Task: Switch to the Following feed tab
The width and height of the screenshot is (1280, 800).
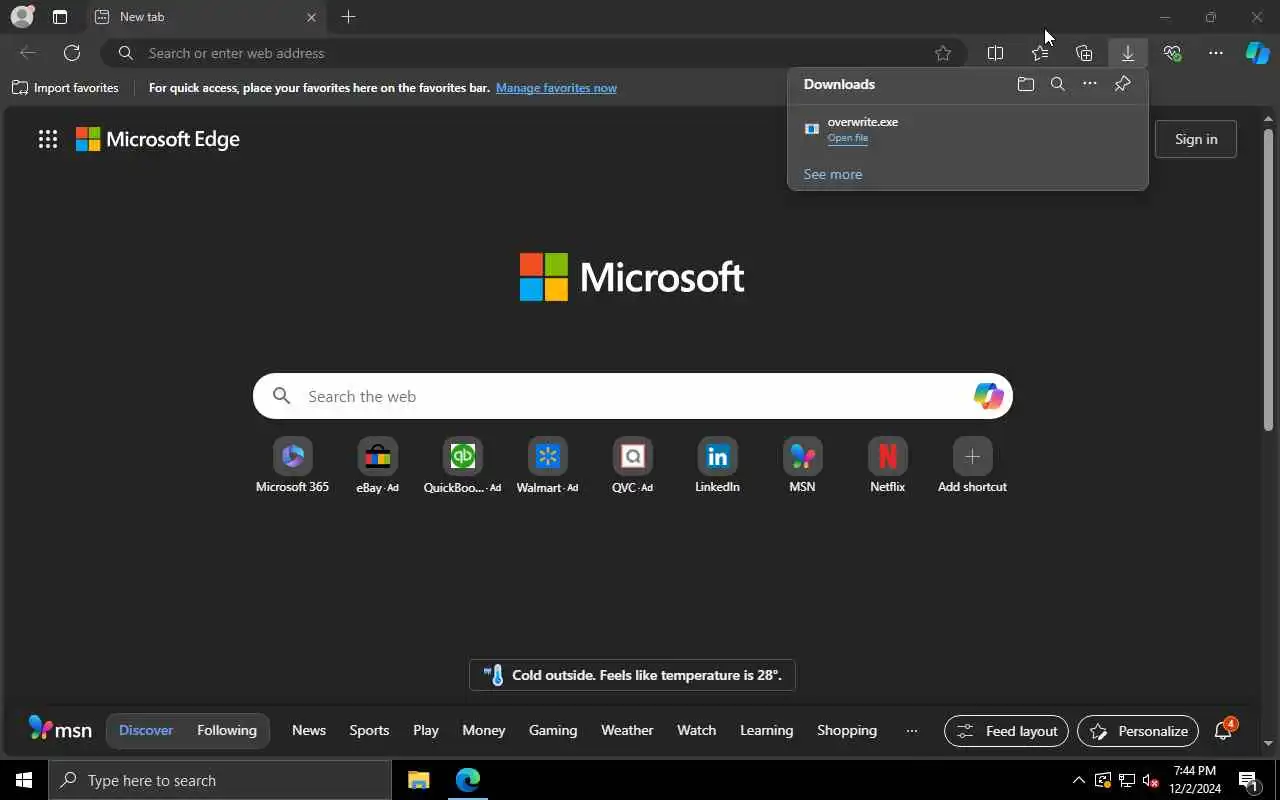Action: 227,730
